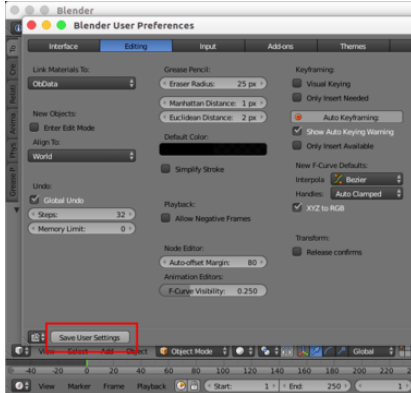Image resolution: width=411 pixels, height=393 pixels.
Task: Uncheck XYZ to RGB
Action: 297,208
